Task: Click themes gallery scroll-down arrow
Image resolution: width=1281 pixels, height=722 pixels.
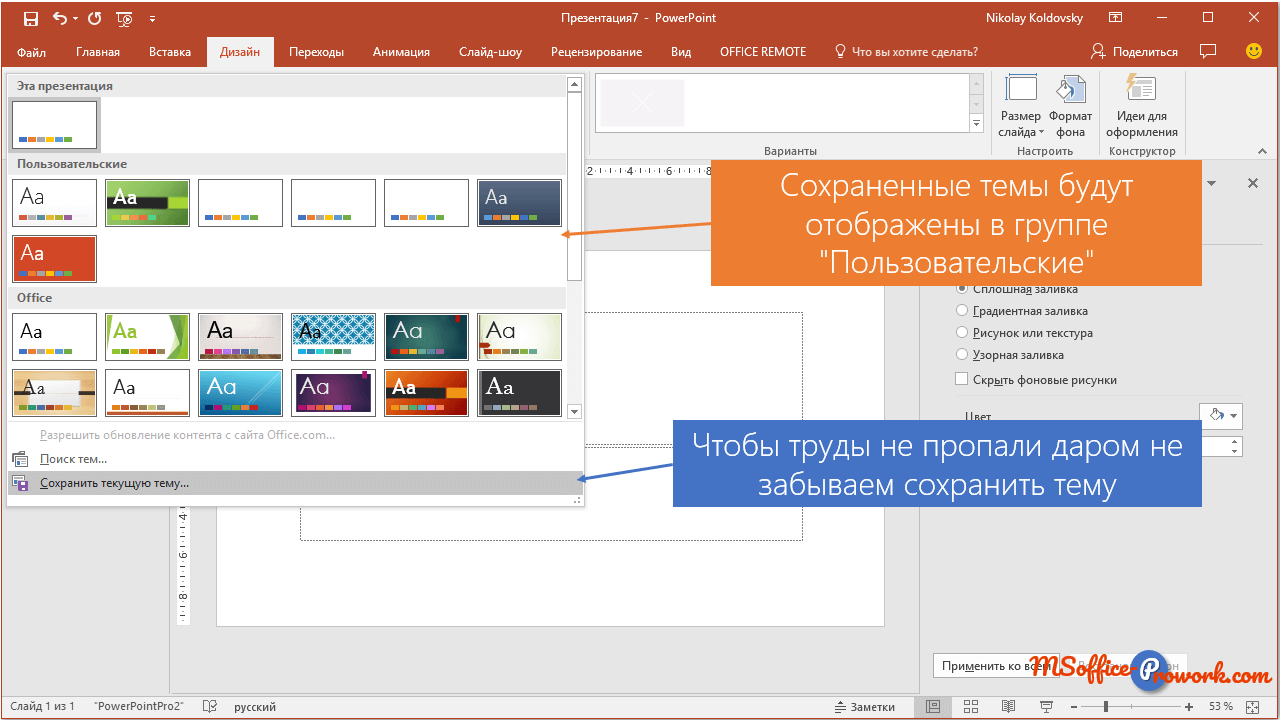Action: point(575,411)
